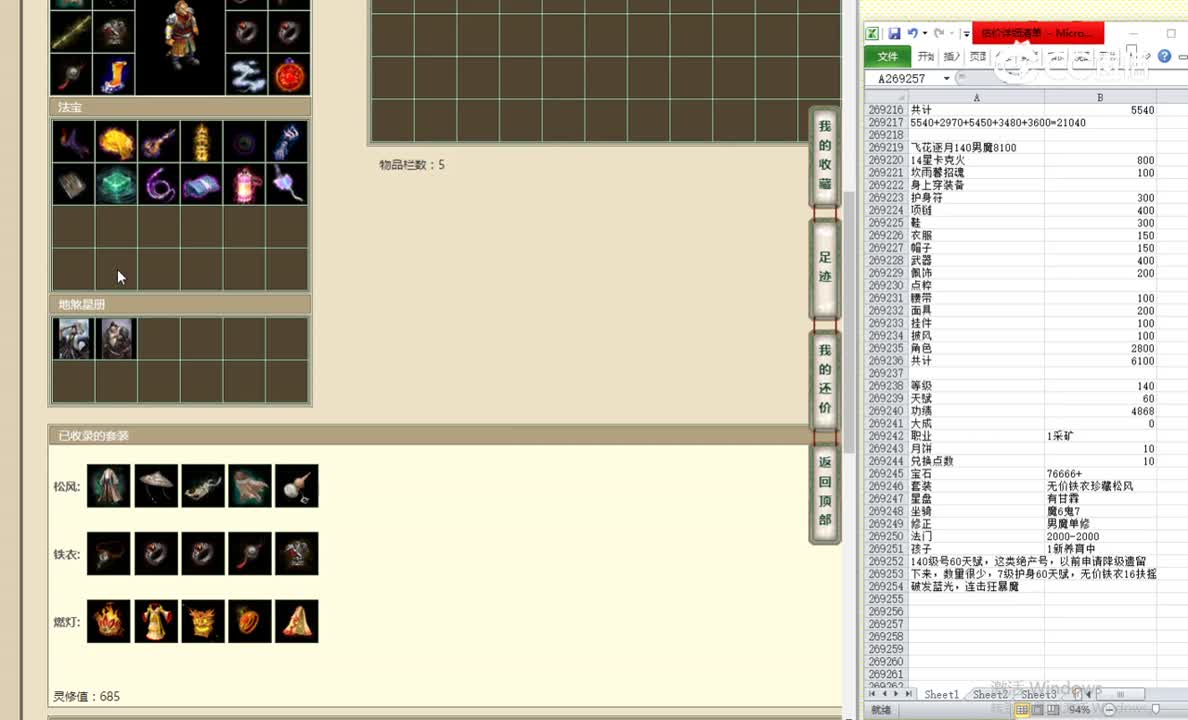Viewport: 1188px width, 720px height.
Task: Open Undo history dropdown arrow in Excel
Action: tap(924, 33)
